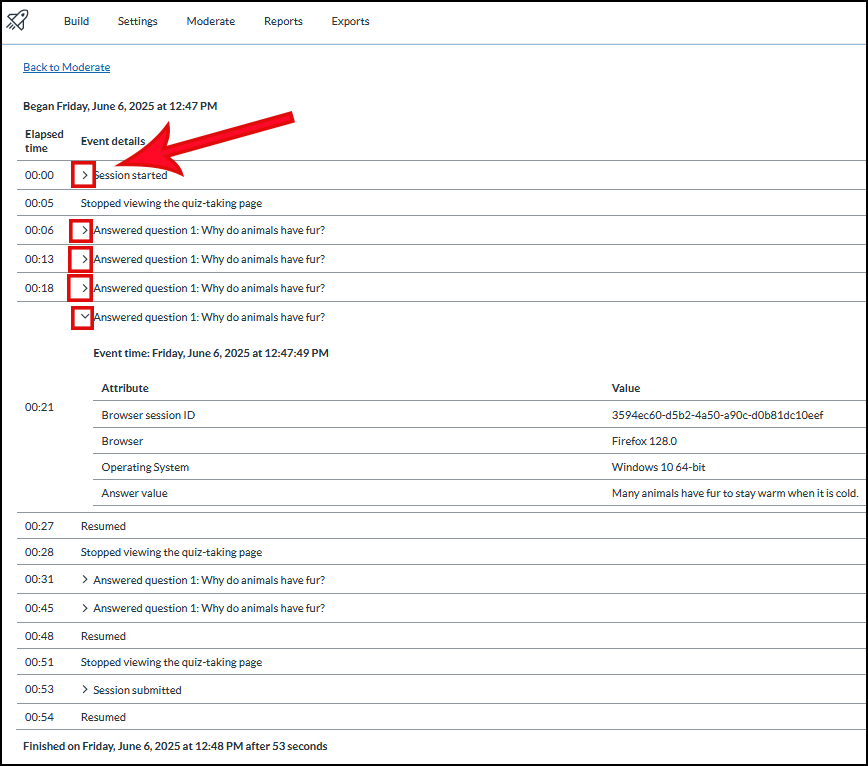Image resolution: width=868 pixels, height=766 pixels.
Task: Open the Build menu
Action: (76, 21)
